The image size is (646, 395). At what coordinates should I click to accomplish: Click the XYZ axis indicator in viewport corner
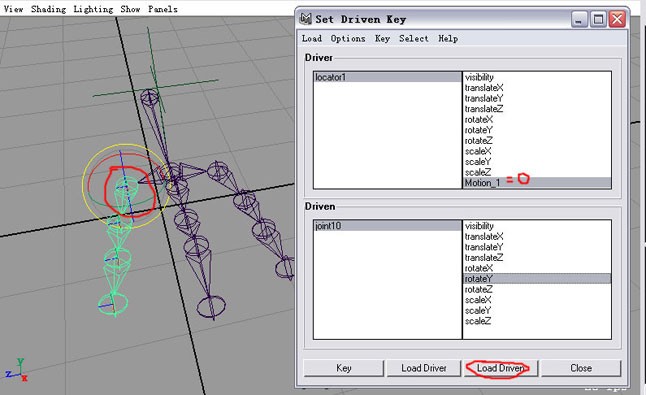point(17,370)
